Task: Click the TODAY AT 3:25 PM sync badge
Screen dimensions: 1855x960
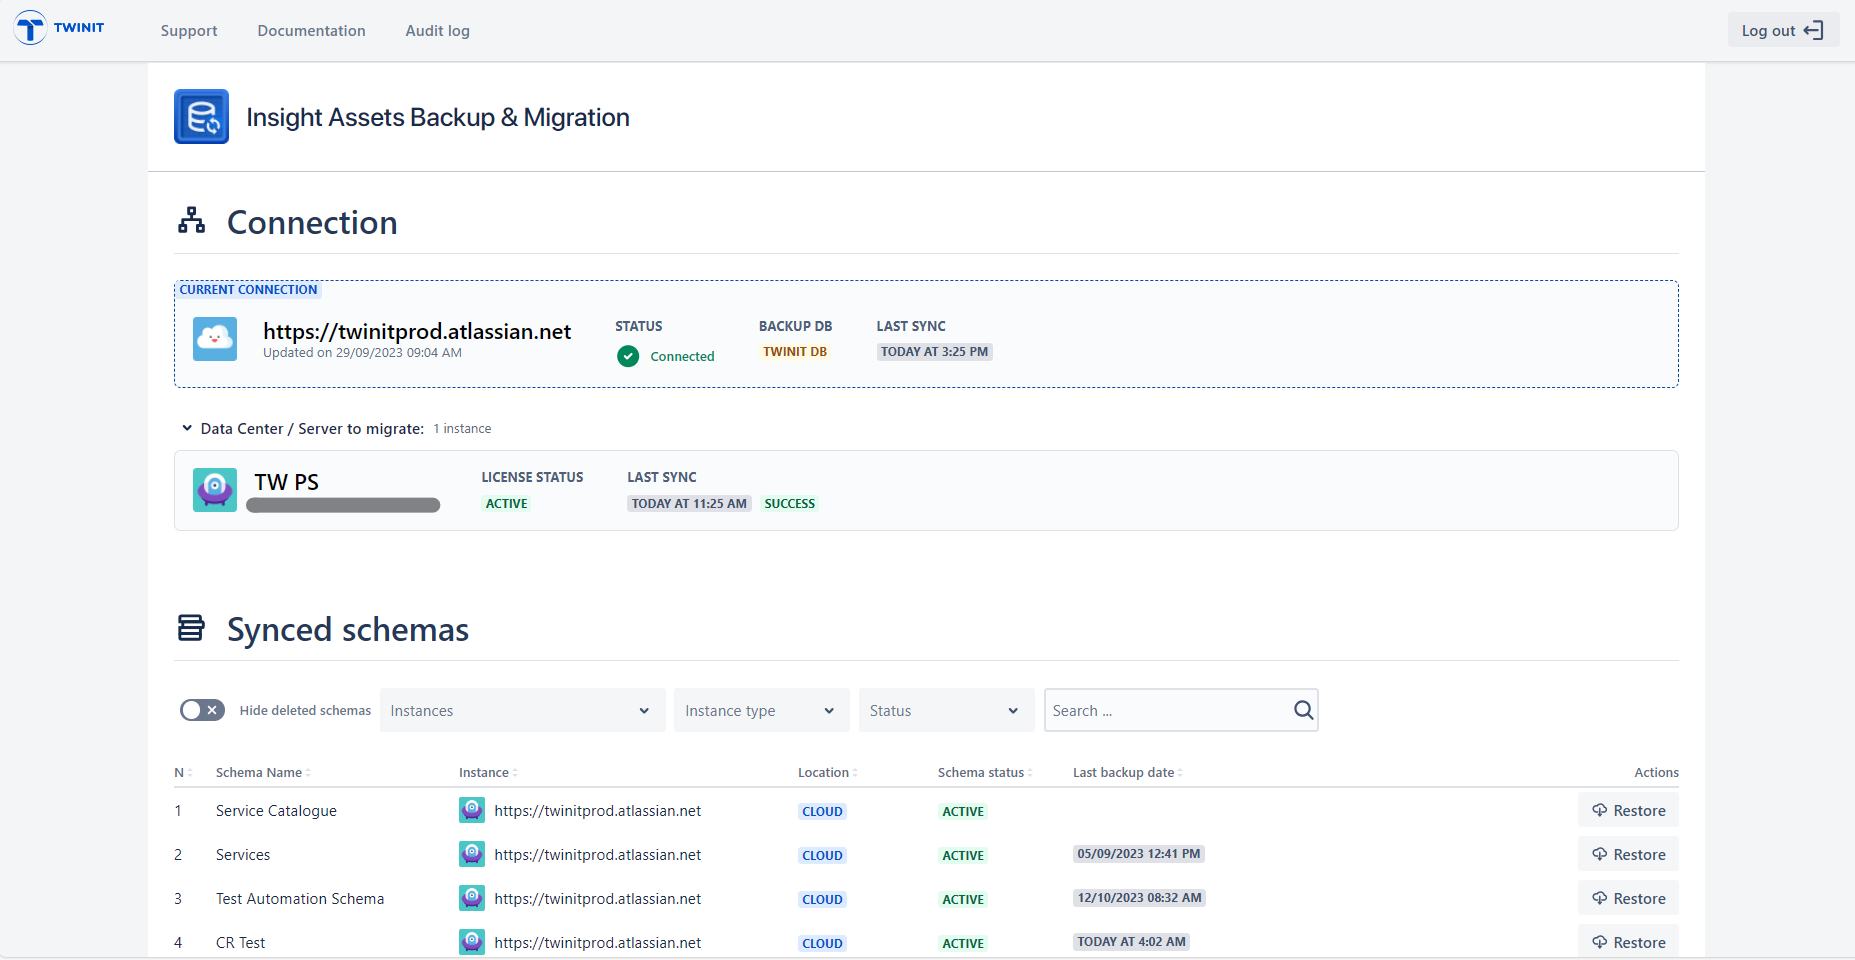Action: 934,352
